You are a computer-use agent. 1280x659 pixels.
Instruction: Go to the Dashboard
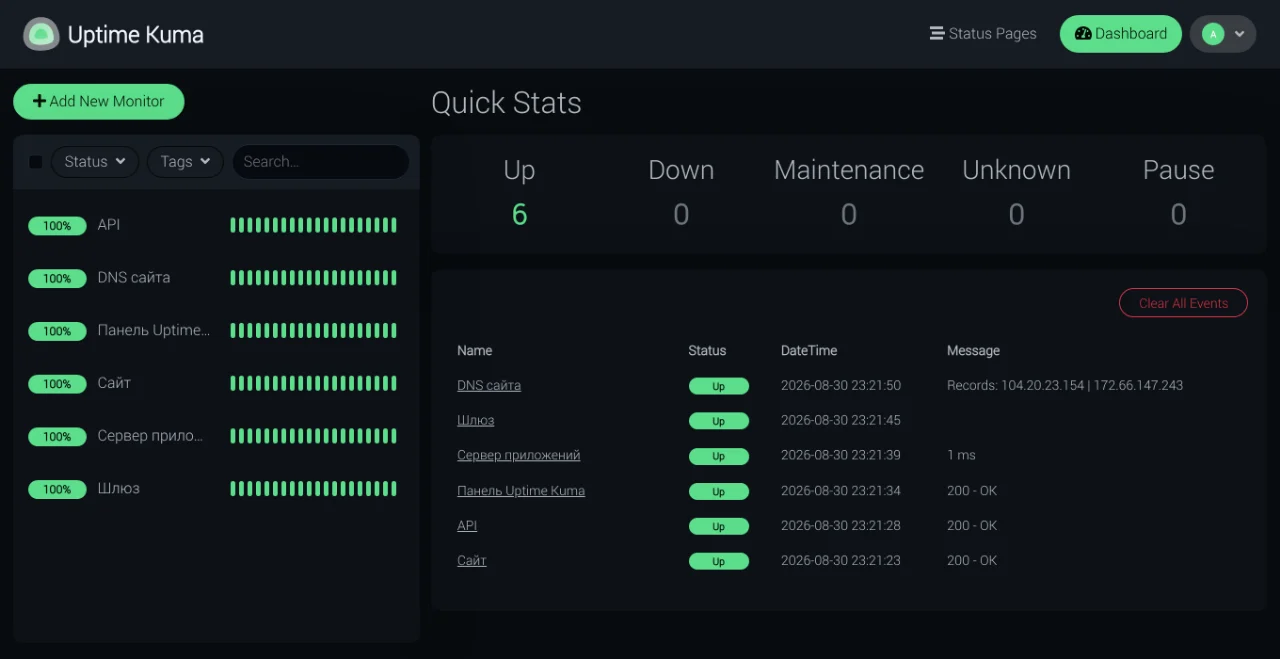pyautogui.click(x=1120, y=34)
